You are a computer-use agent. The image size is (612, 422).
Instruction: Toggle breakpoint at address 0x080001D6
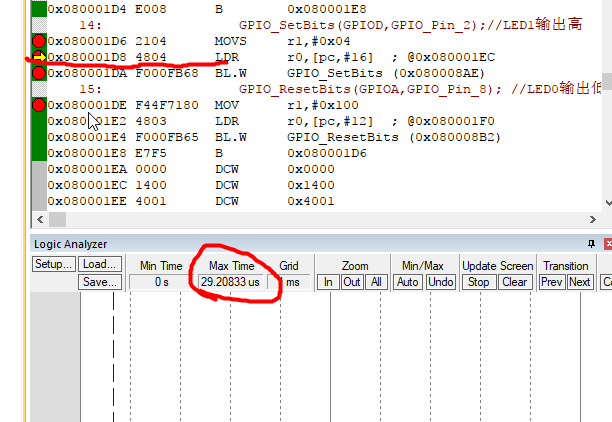[x=39, y=41]
